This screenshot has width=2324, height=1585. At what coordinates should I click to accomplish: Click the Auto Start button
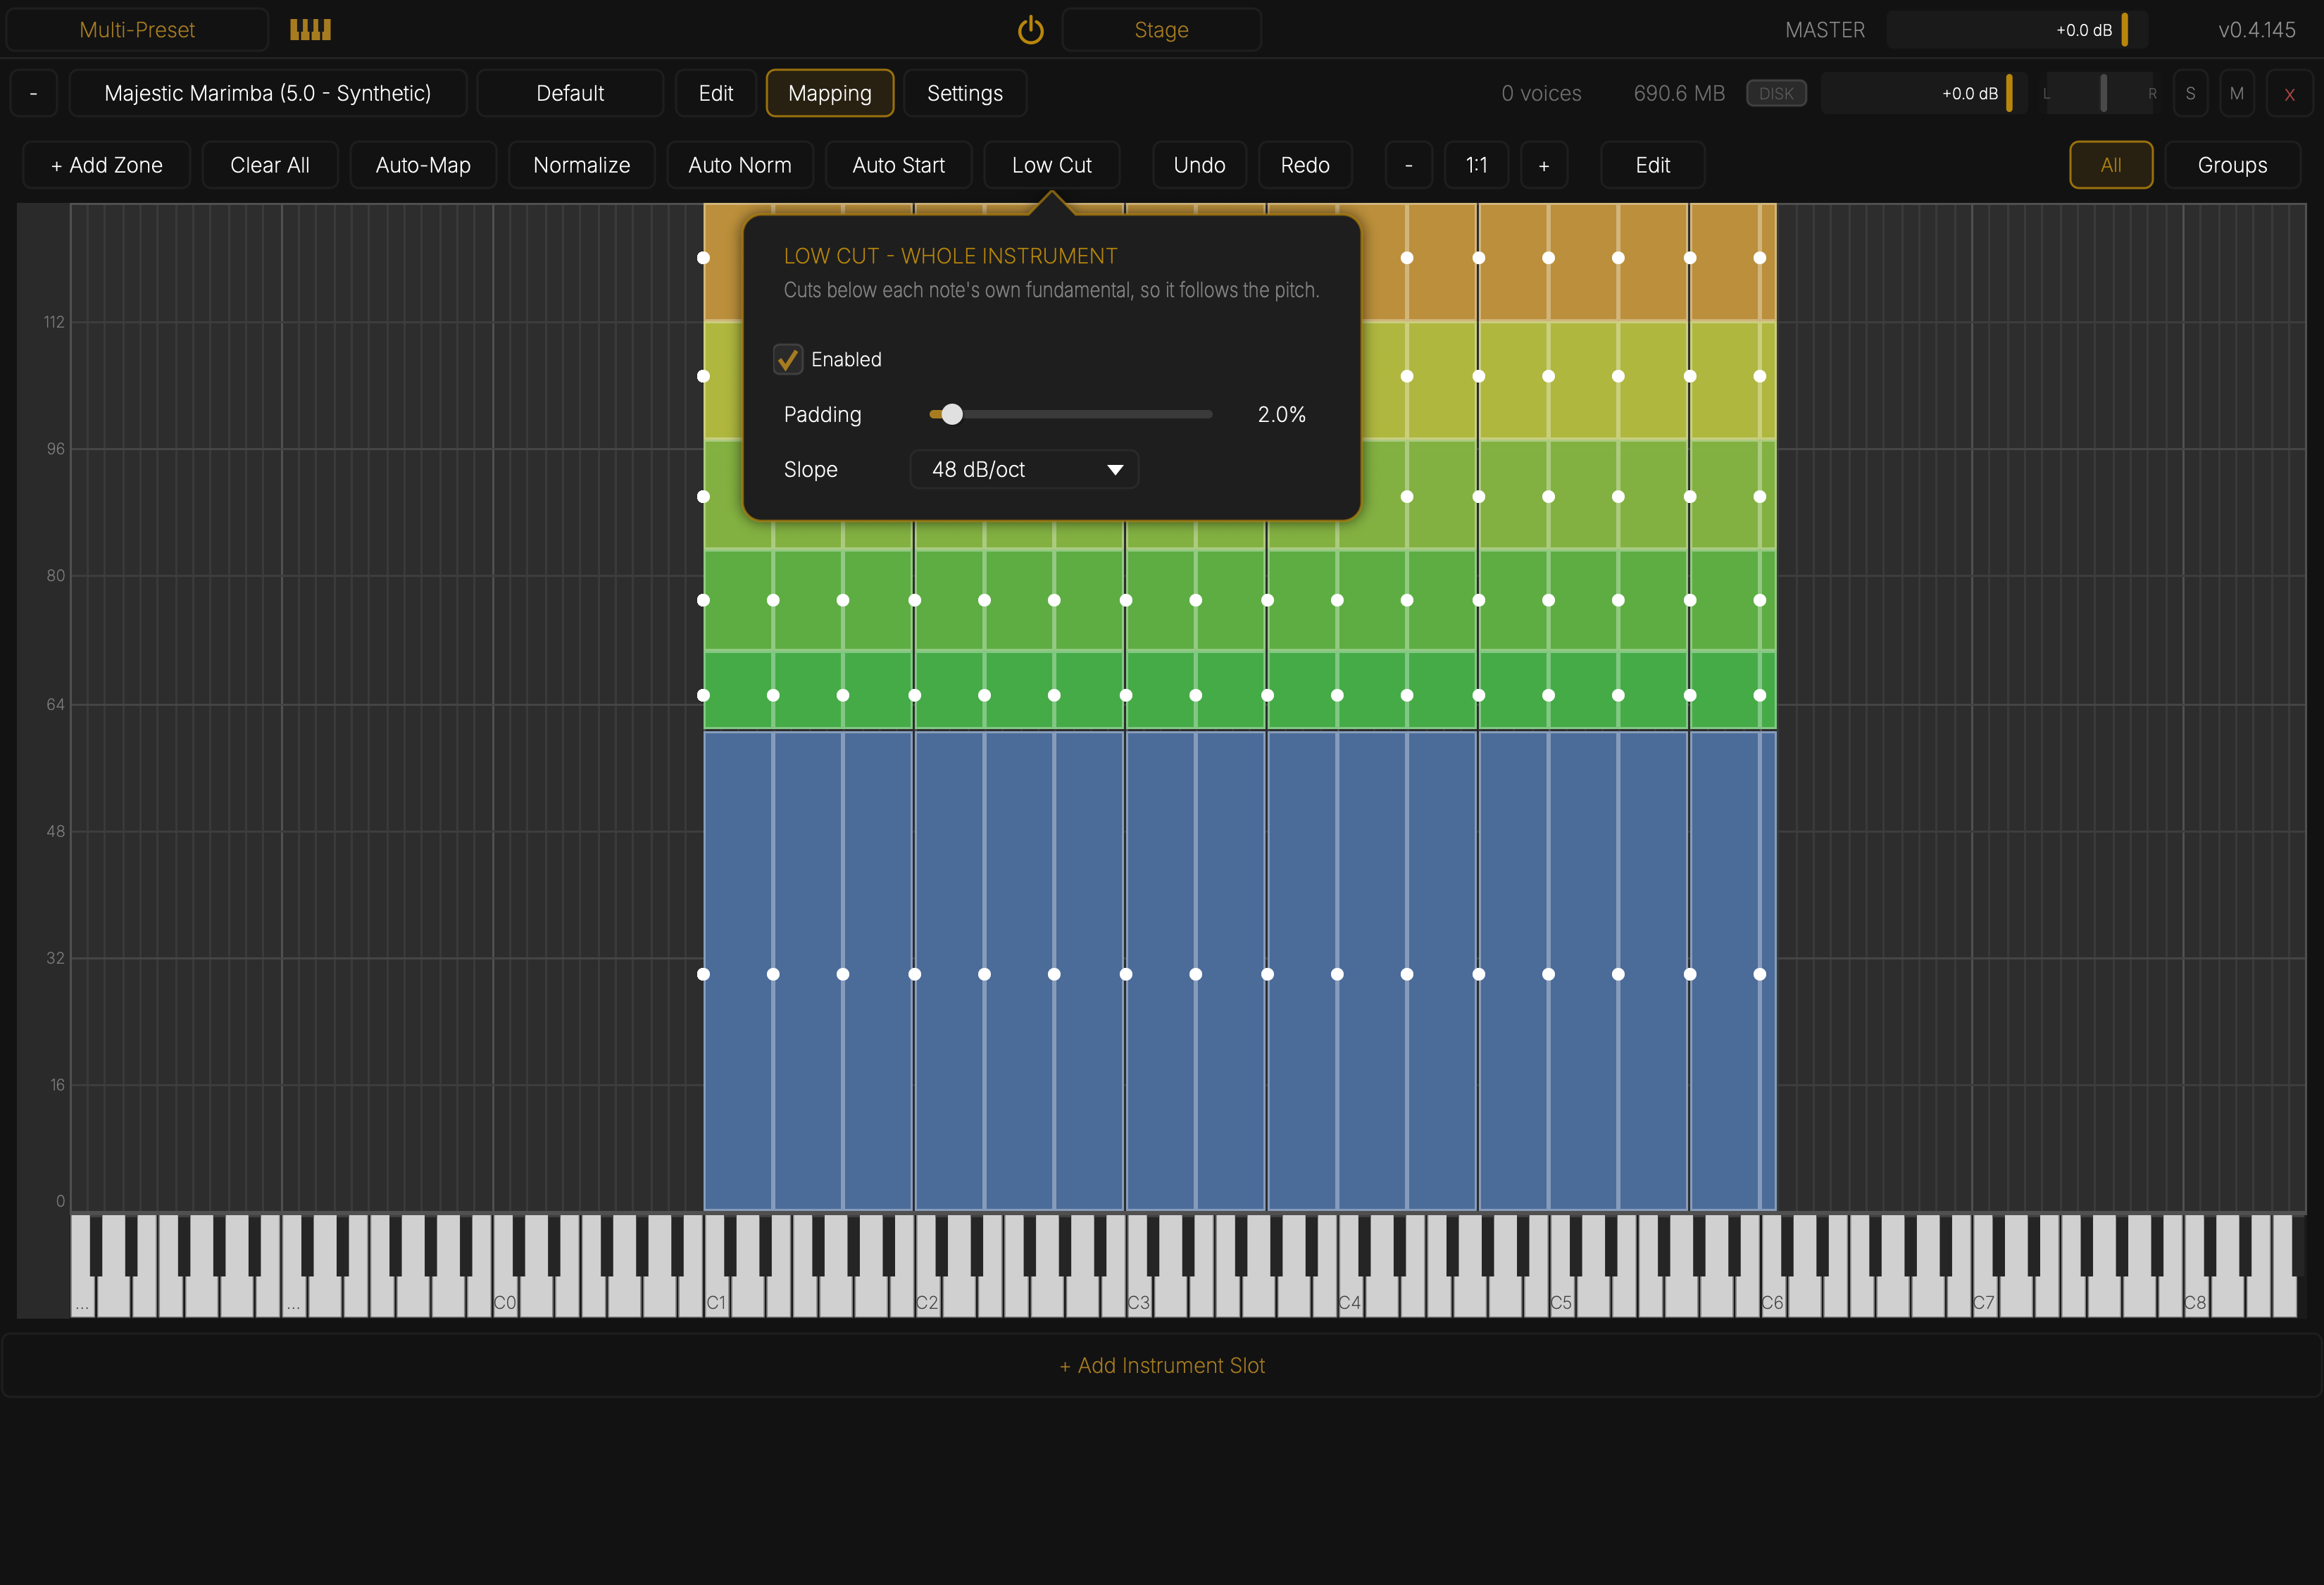pos(899,165)
